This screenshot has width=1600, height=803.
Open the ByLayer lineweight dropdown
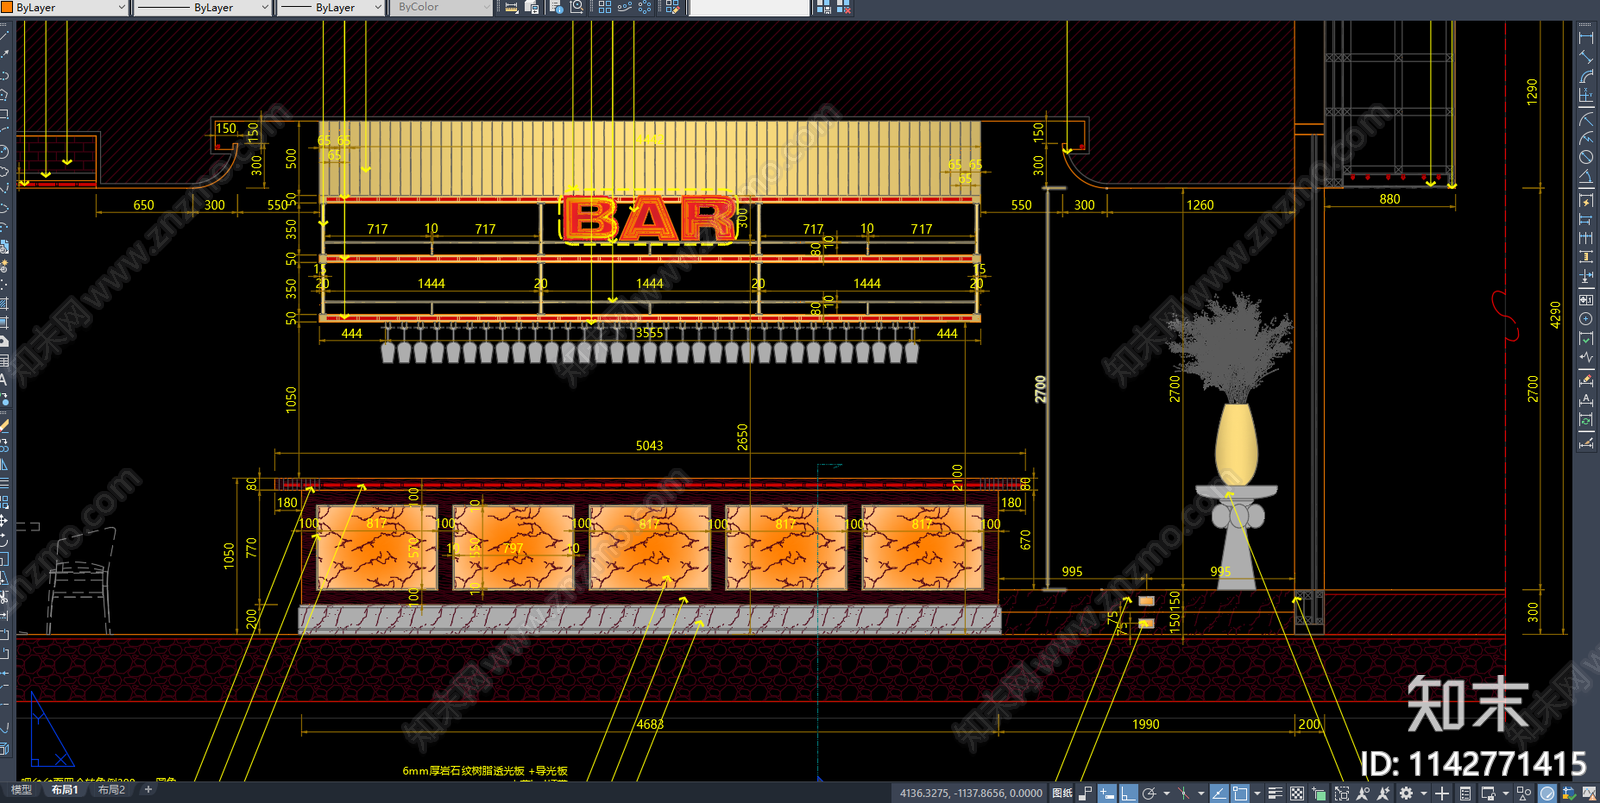pos(331,7)
